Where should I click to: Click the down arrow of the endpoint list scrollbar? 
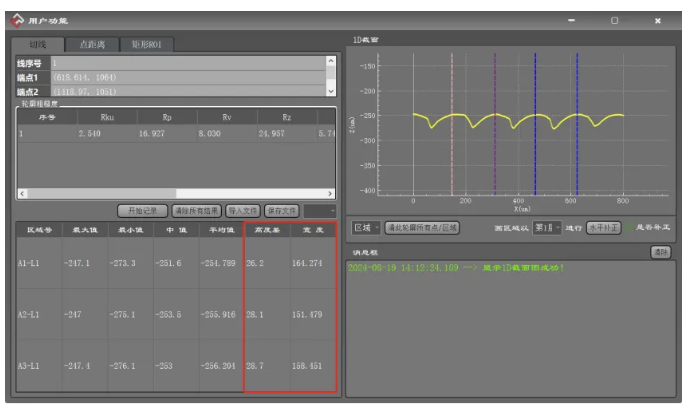pos(332,90)
